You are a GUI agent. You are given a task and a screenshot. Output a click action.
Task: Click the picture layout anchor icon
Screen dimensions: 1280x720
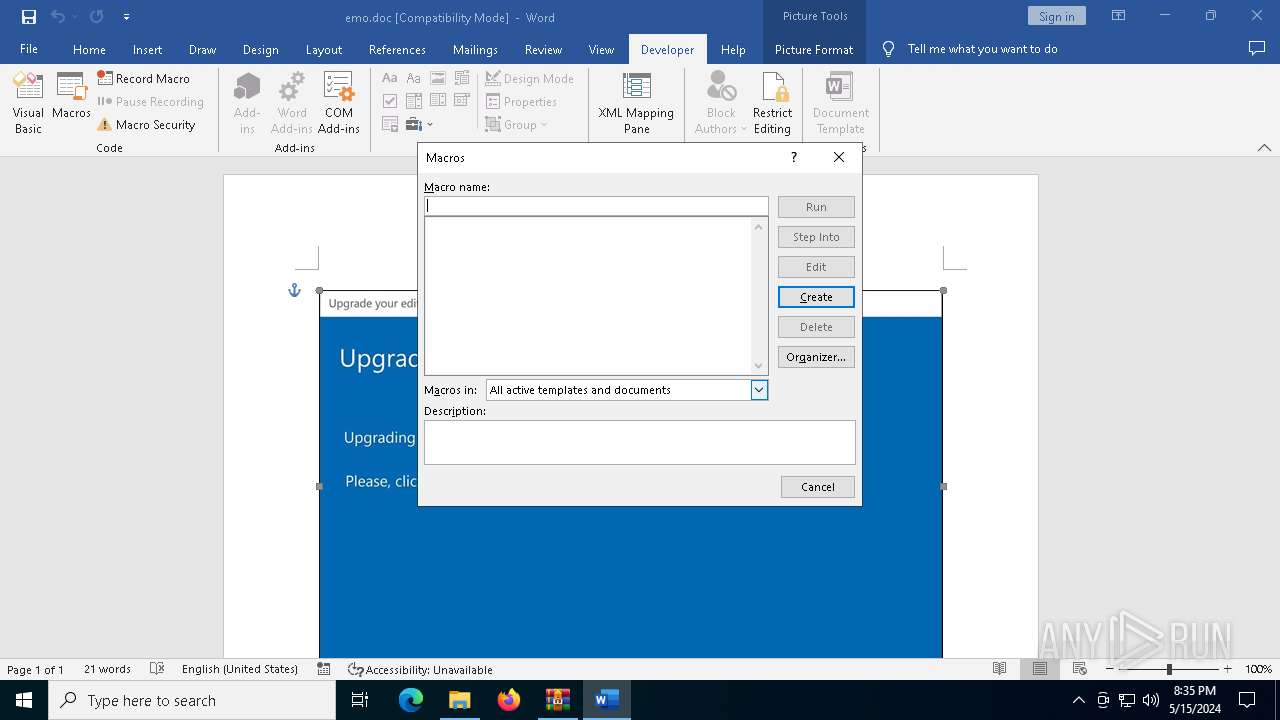[294, 290]
